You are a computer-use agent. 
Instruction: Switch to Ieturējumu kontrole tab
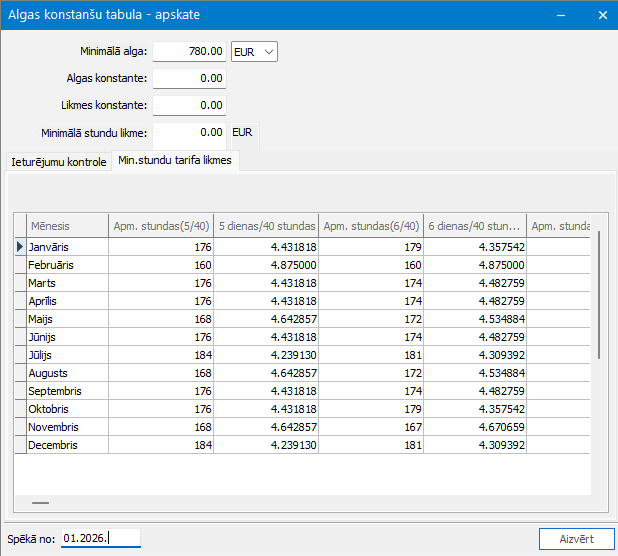[x=59, y=162]
